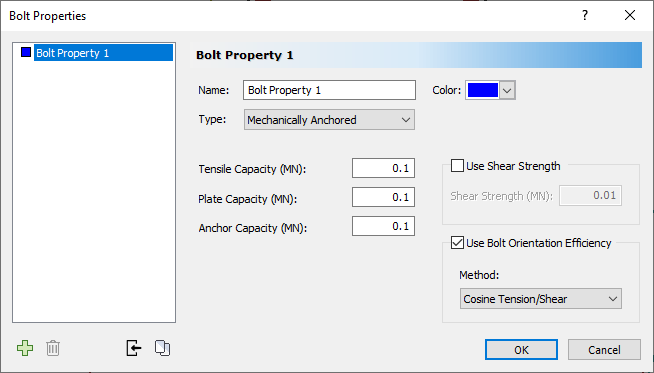Click the Tensile Capacity (MN) label

[252, 169]
